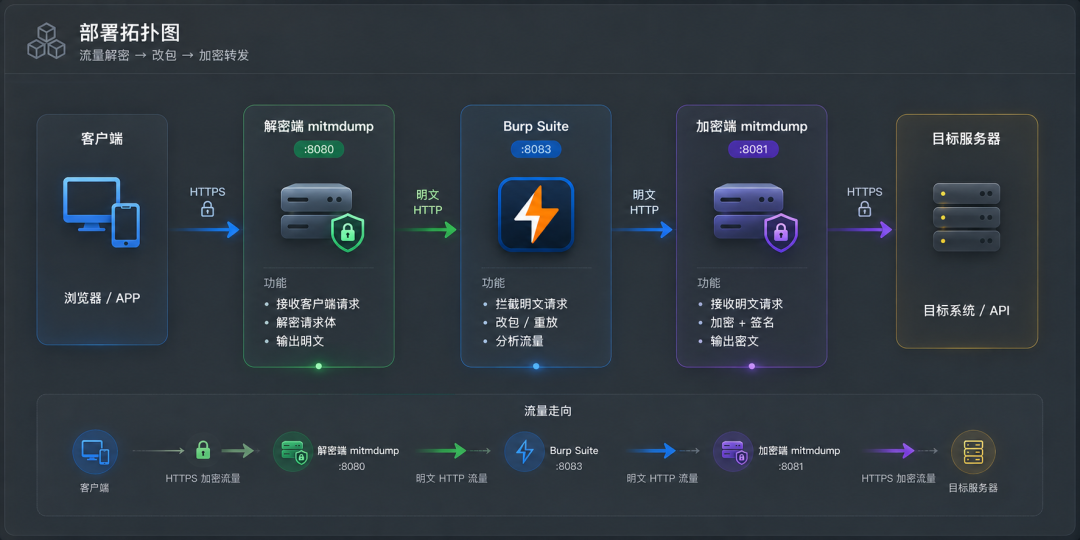Click the 流量走向 section heading
Viewport: 1080px width, 540px height.
coord(548,411)
